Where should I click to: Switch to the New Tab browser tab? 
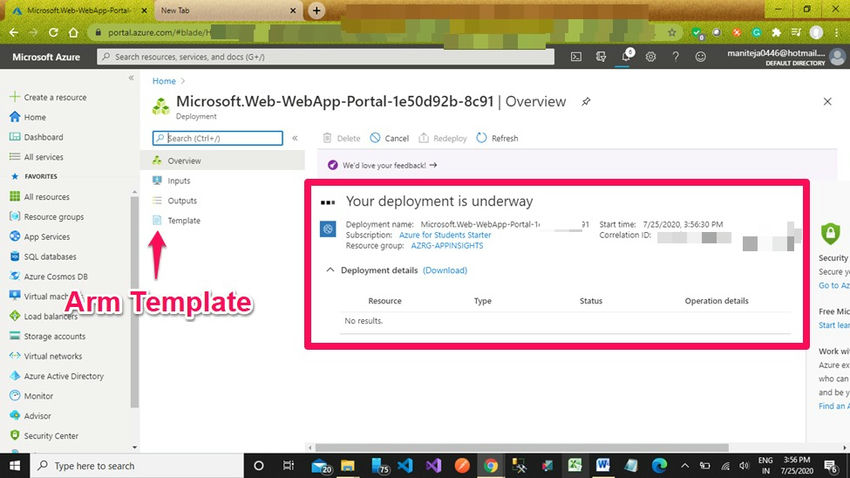(x=228, y=10)
